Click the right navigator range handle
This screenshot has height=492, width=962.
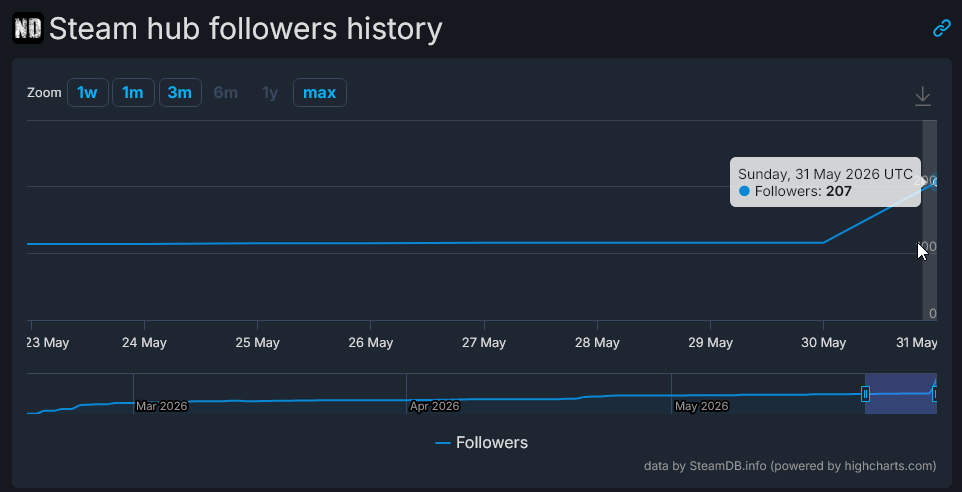click(936, 394)
